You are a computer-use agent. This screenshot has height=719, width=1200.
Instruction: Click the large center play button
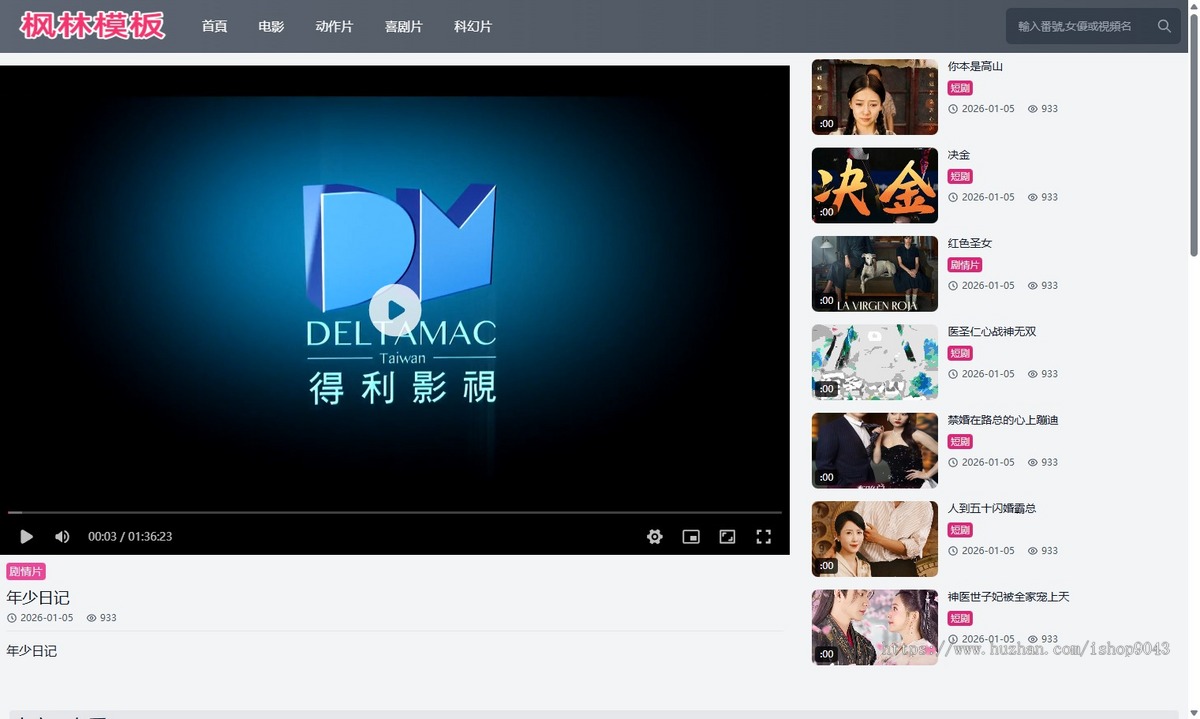point(395,311)
